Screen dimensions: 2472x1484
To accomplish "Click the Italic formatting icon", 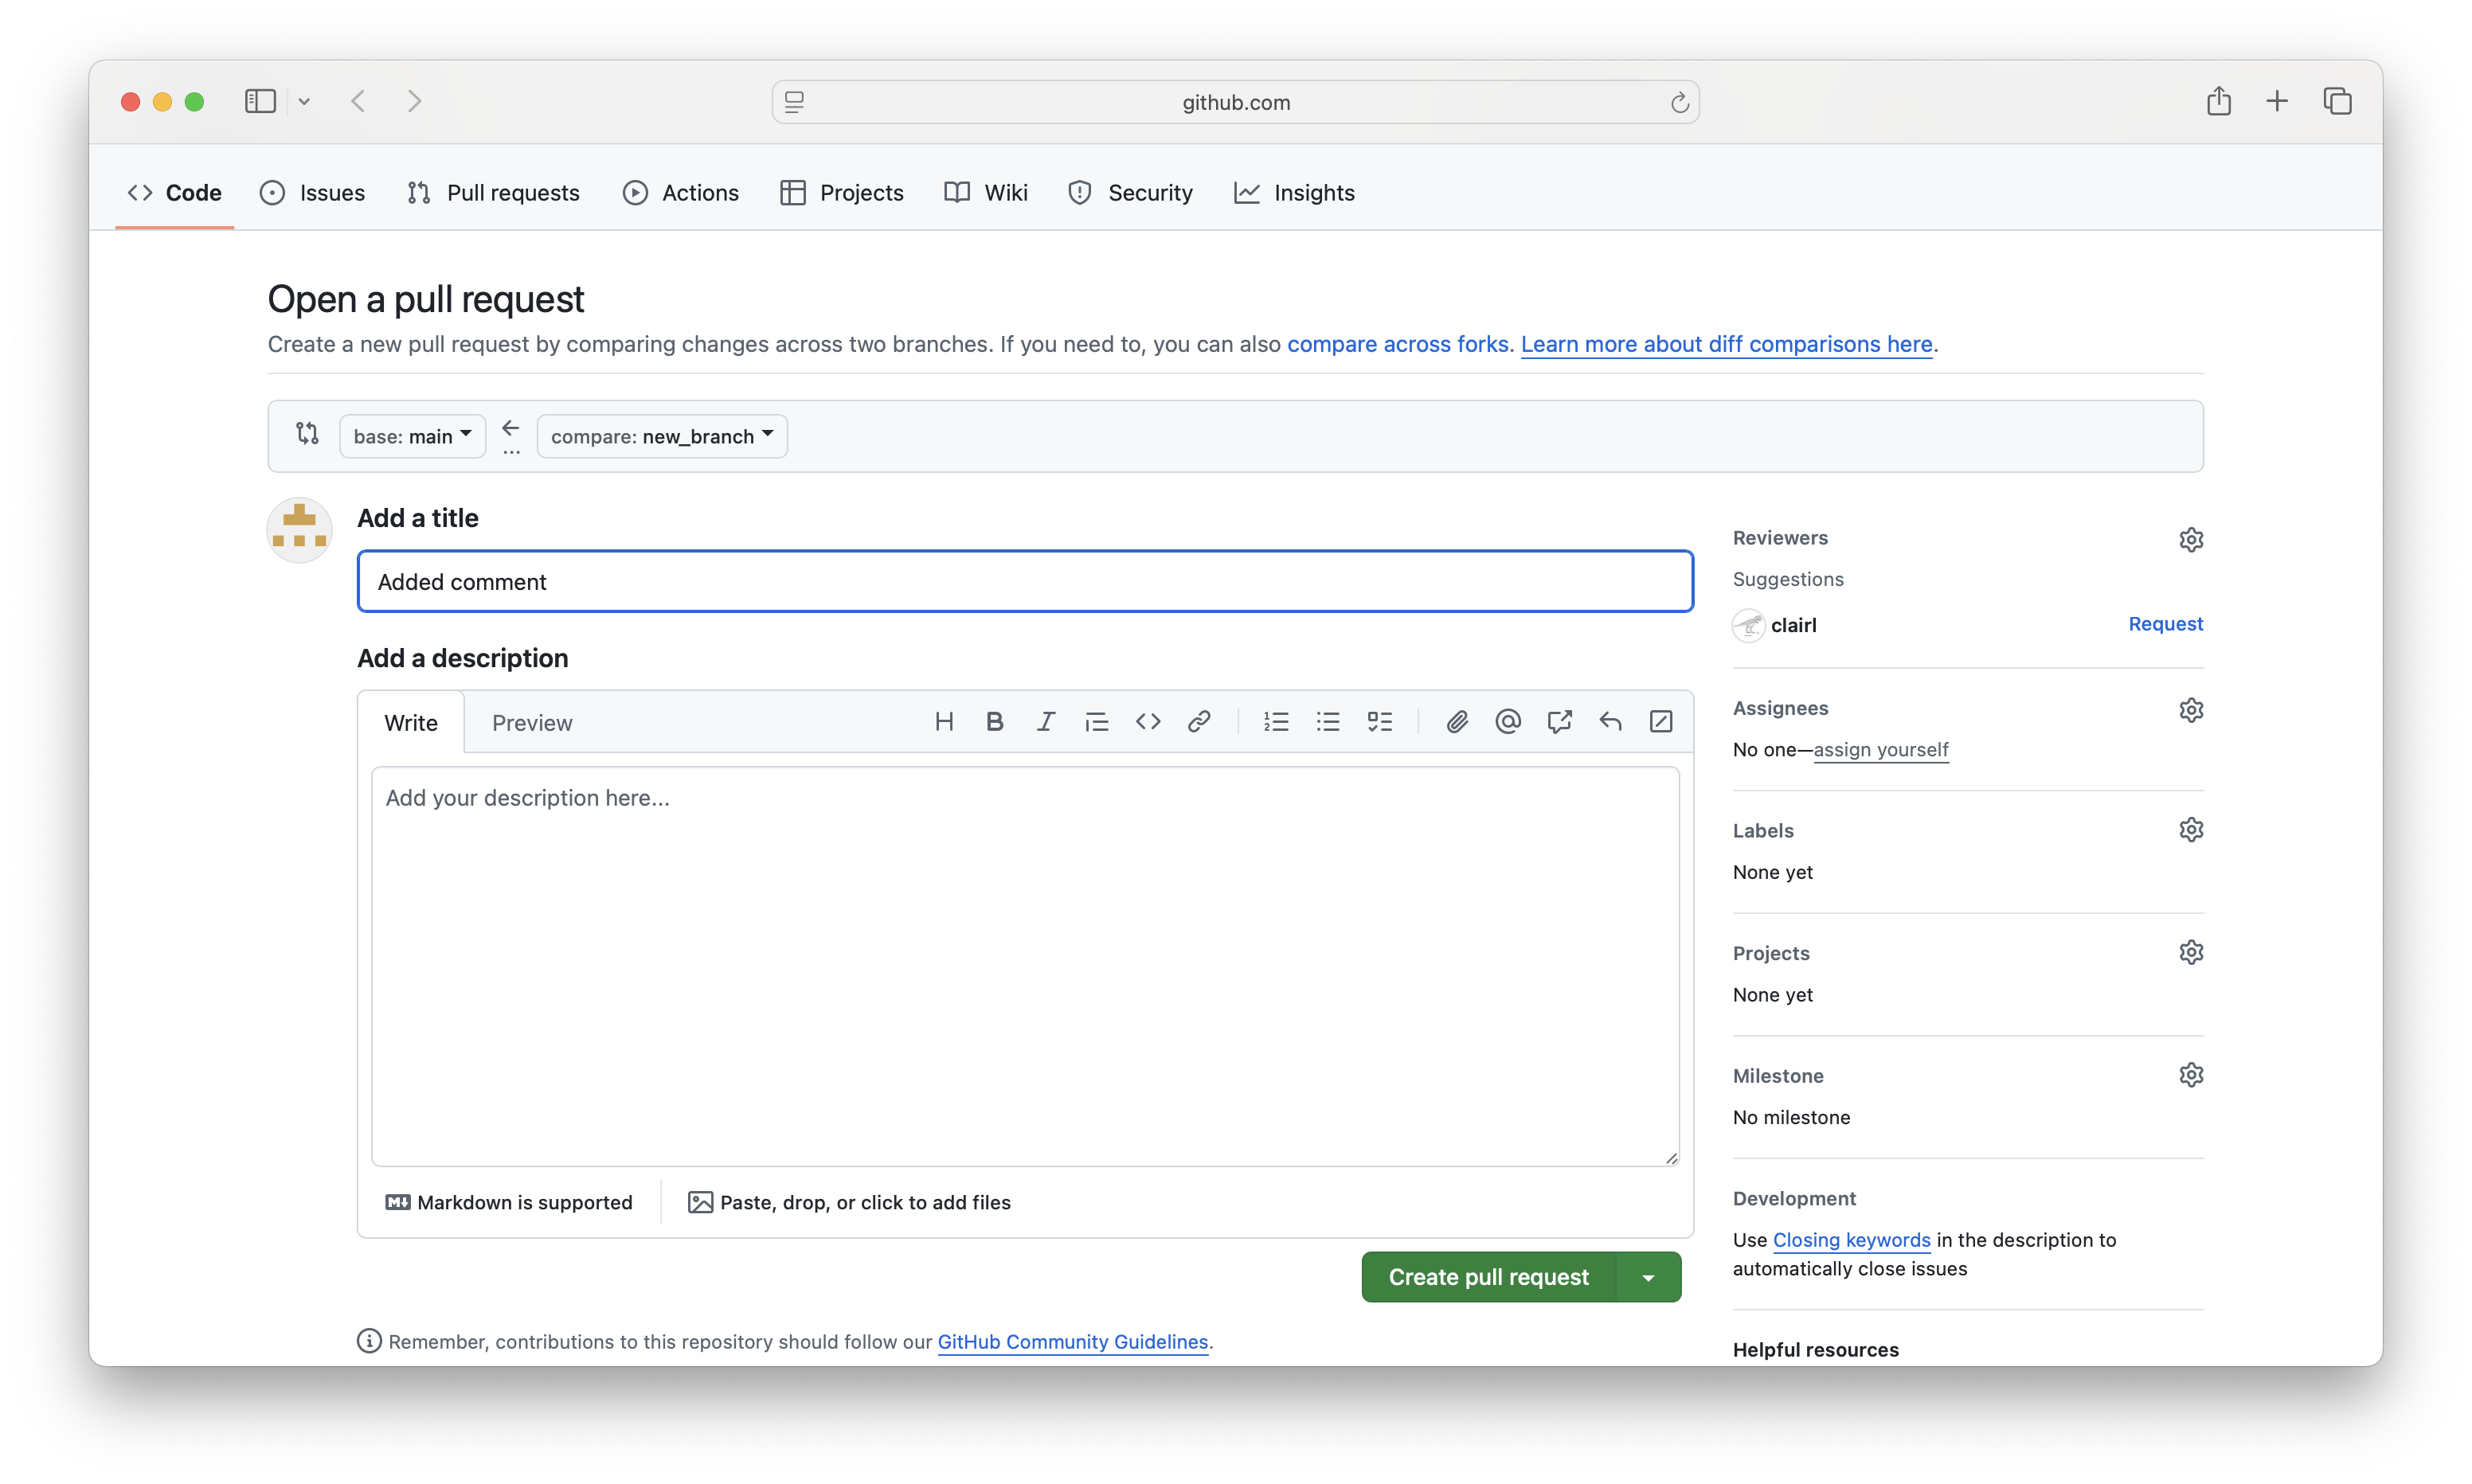I will click(x=1045, y=721).
